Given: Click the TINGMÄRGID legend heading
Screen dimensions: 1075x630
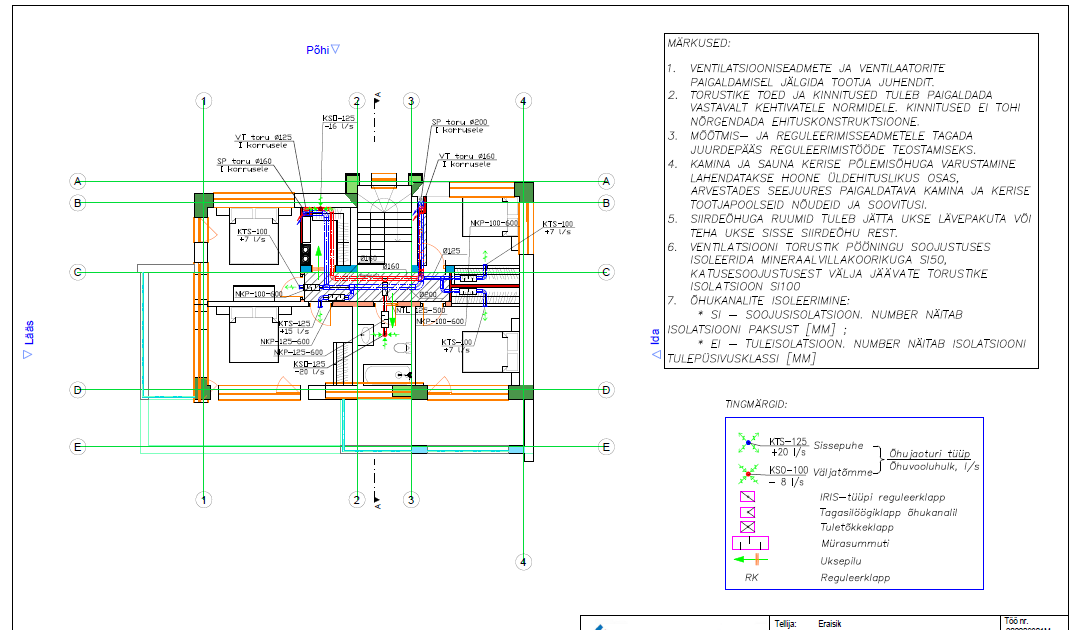Looking at the screenshot, I should click(756, 404).
